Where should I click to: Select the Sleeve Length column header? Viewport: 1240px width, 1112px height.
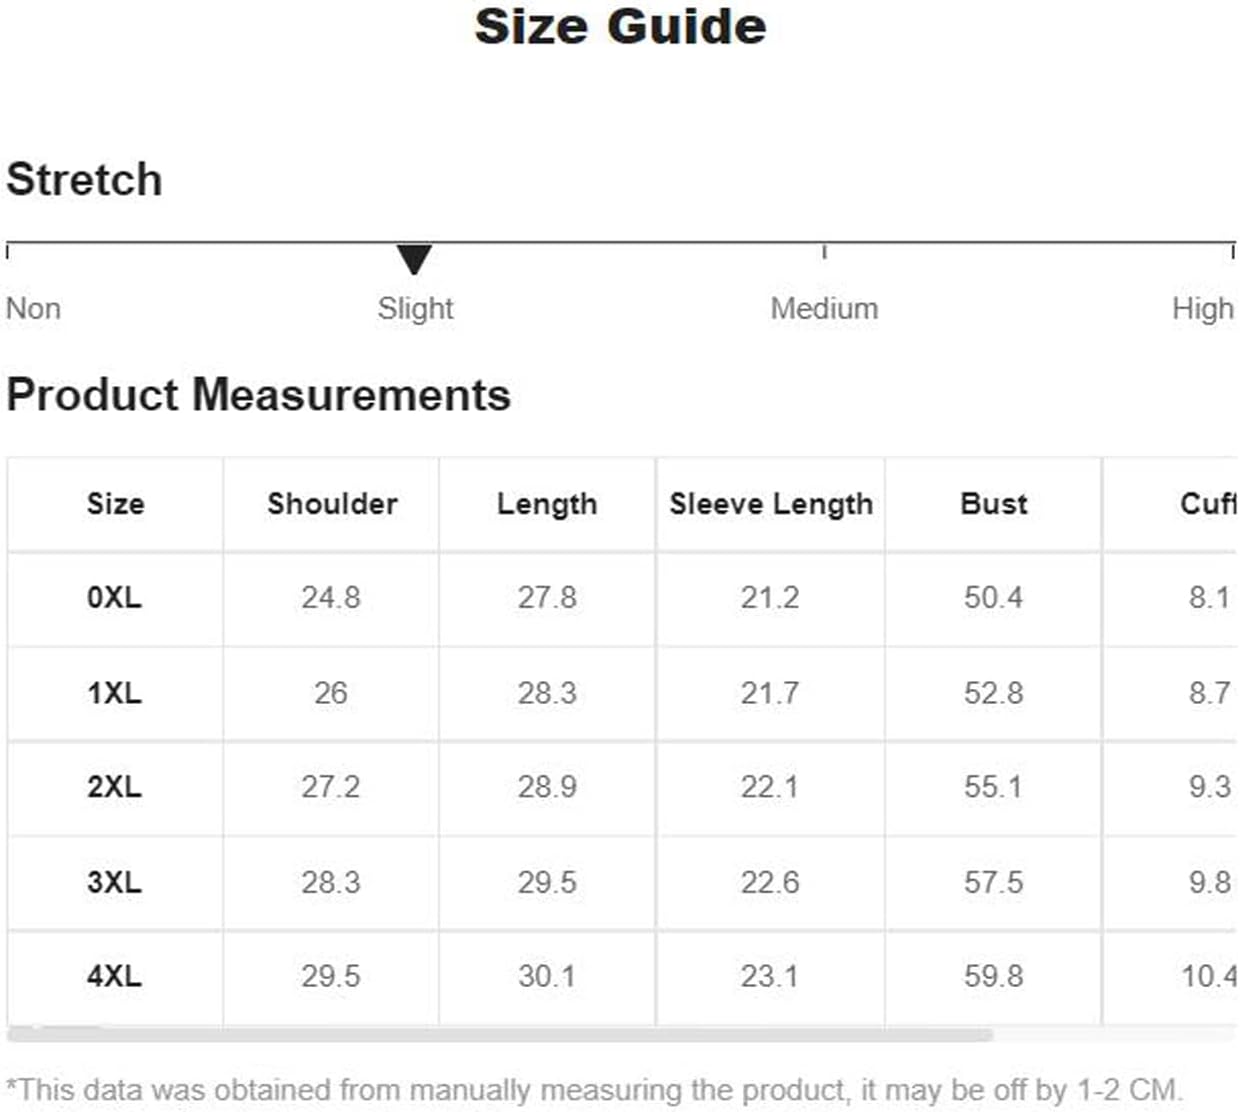[x=771, y=504]
